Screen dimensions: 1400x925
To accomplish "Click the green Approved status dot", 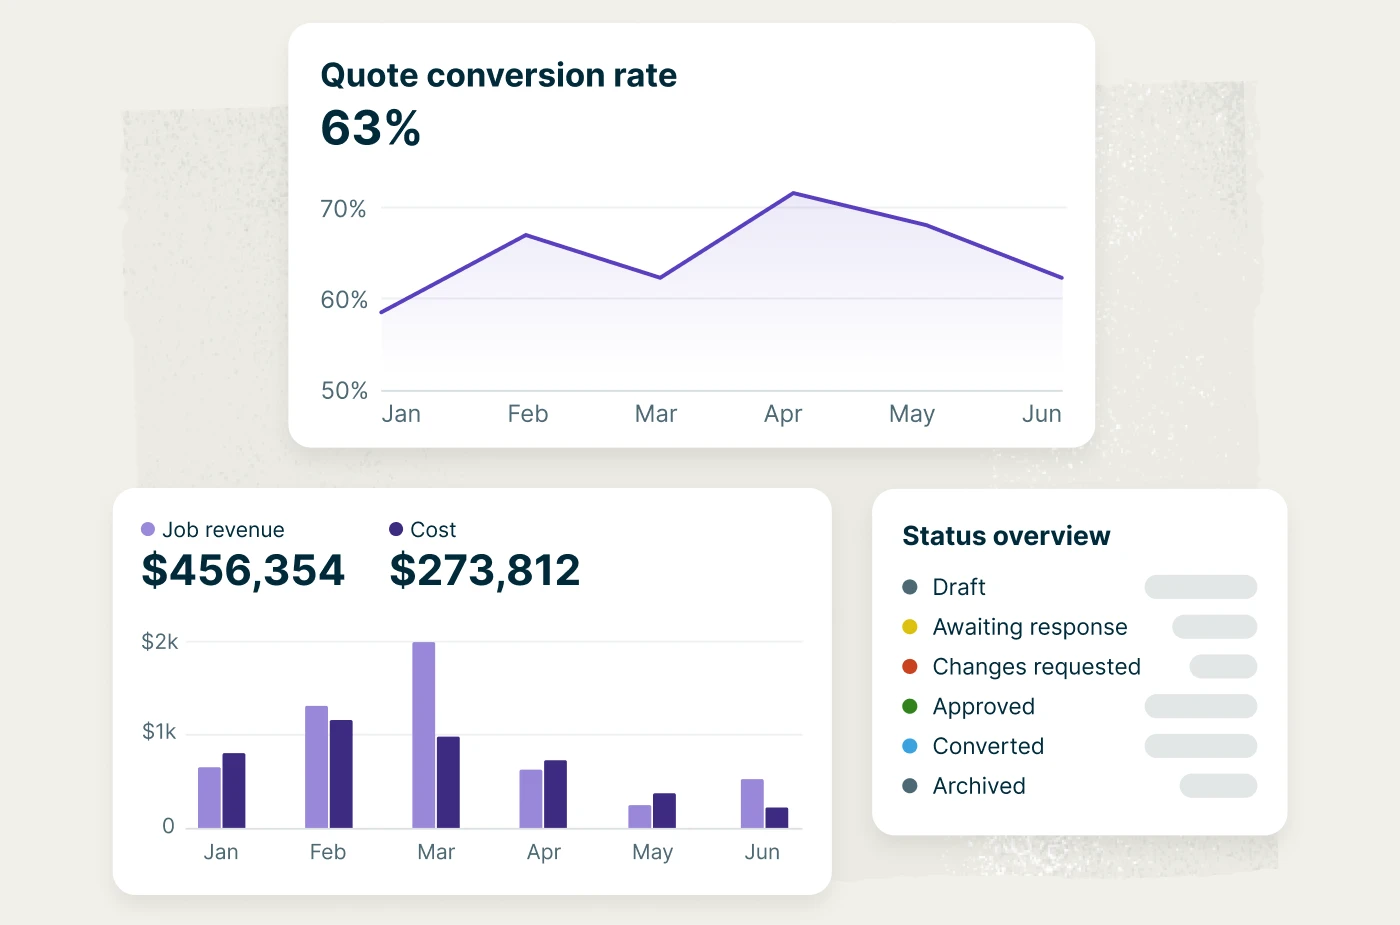I will point(910,707).
